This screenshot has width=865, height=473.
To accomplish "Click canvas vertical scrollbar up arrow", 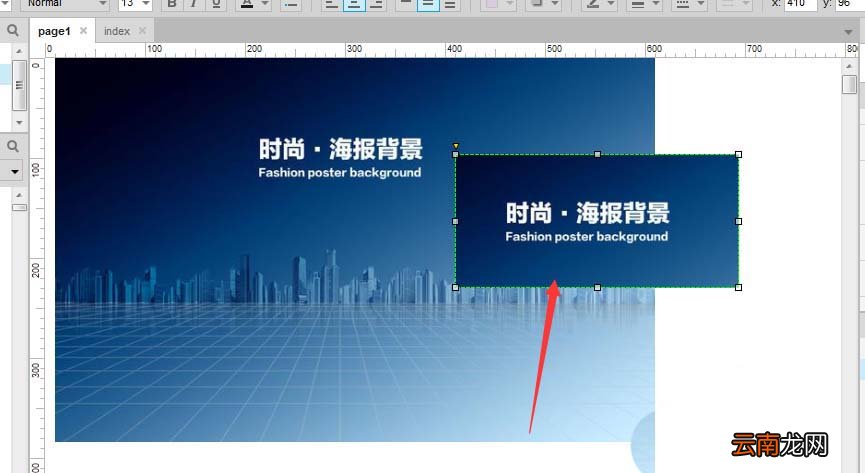I will (850, 66).
